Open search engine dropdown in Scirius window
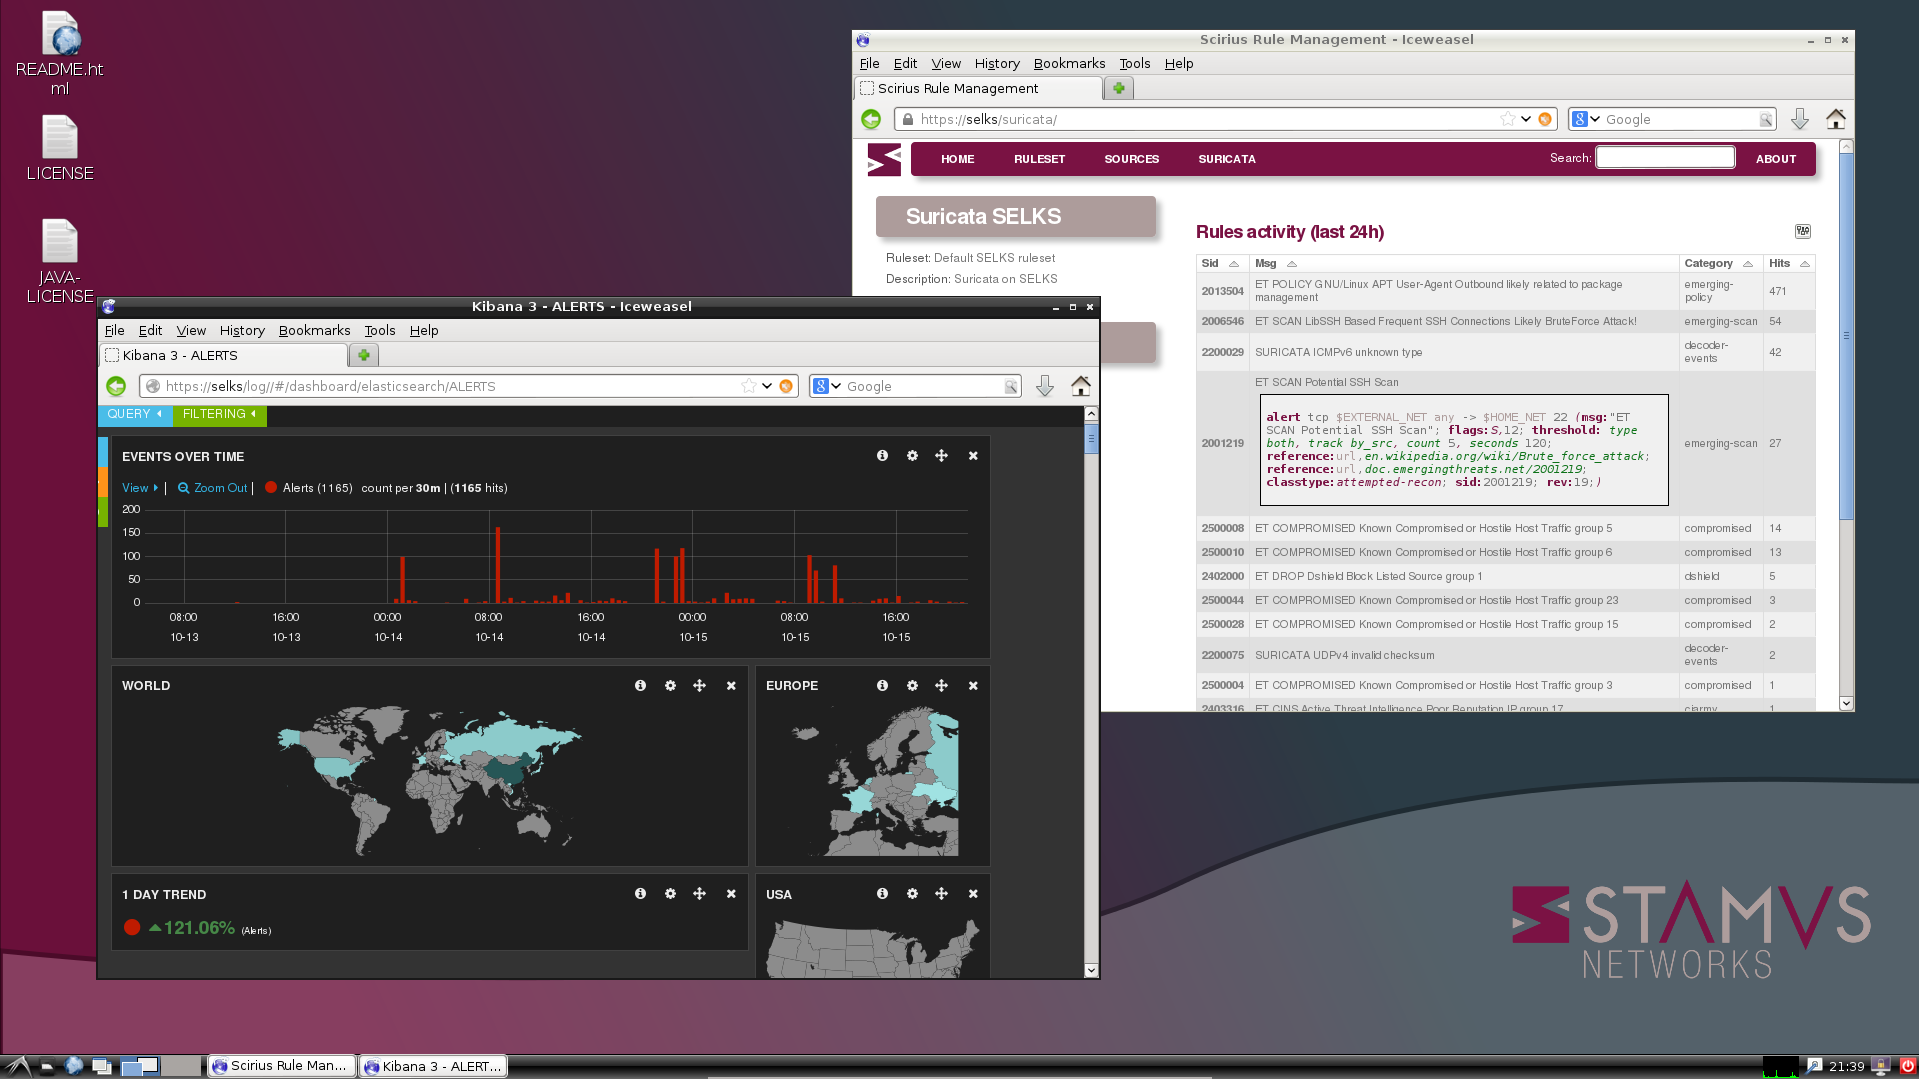Image resolution: width=1919 pixels, height=1079 pixels. pos(1586,119)
